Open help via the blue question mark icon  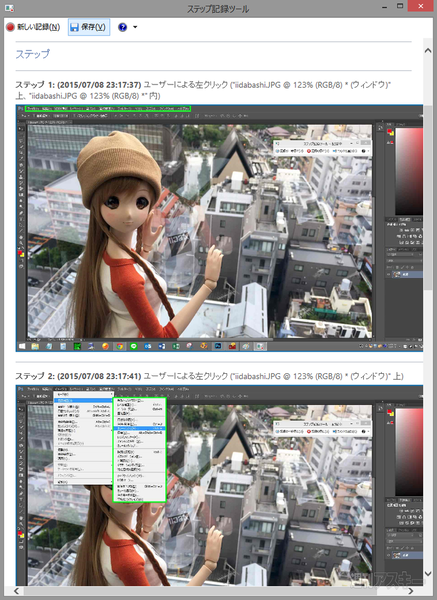(122, 27)
